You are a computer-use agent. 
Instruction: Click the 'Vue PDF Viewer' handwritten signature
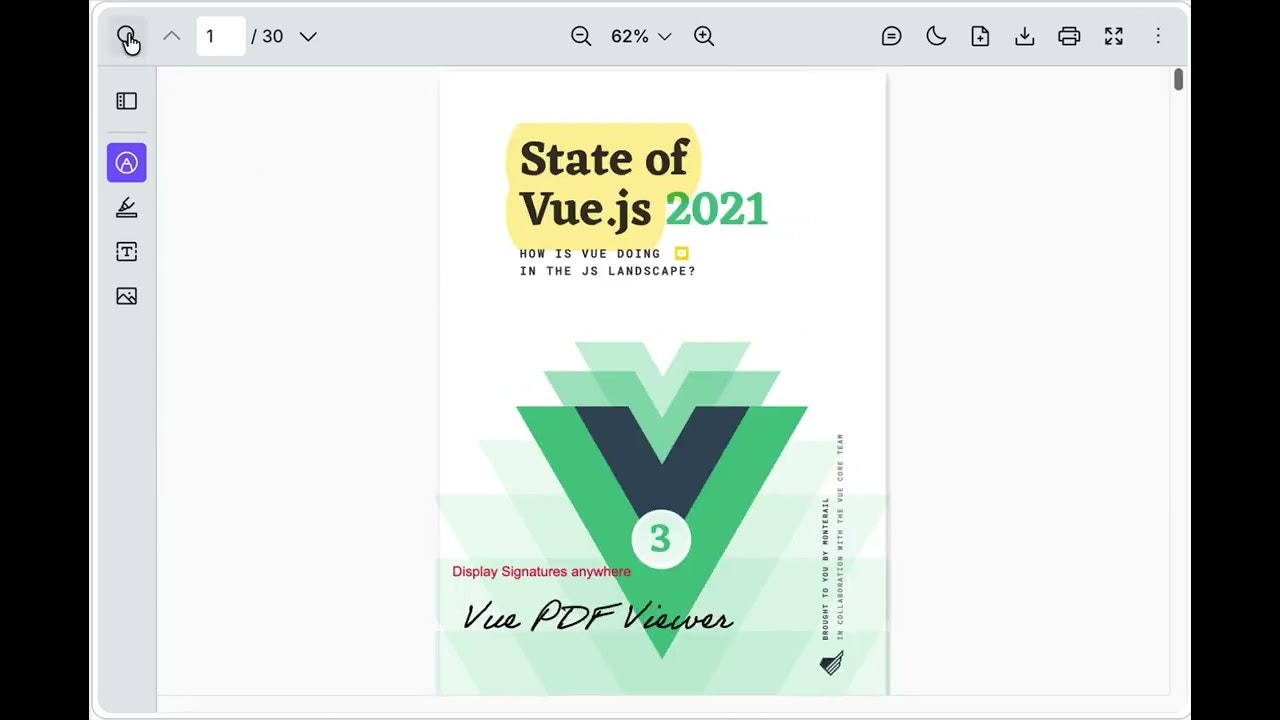coord(598,616)
